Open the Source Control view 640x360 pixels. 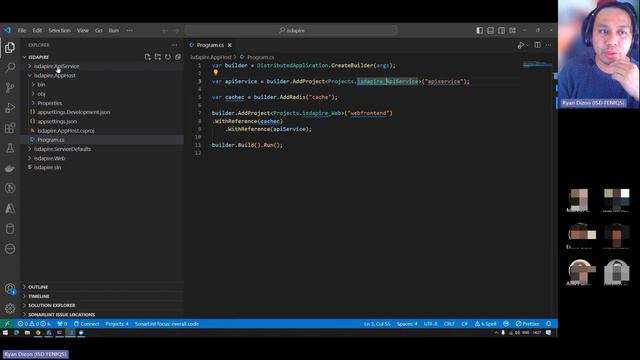[10, 87]
